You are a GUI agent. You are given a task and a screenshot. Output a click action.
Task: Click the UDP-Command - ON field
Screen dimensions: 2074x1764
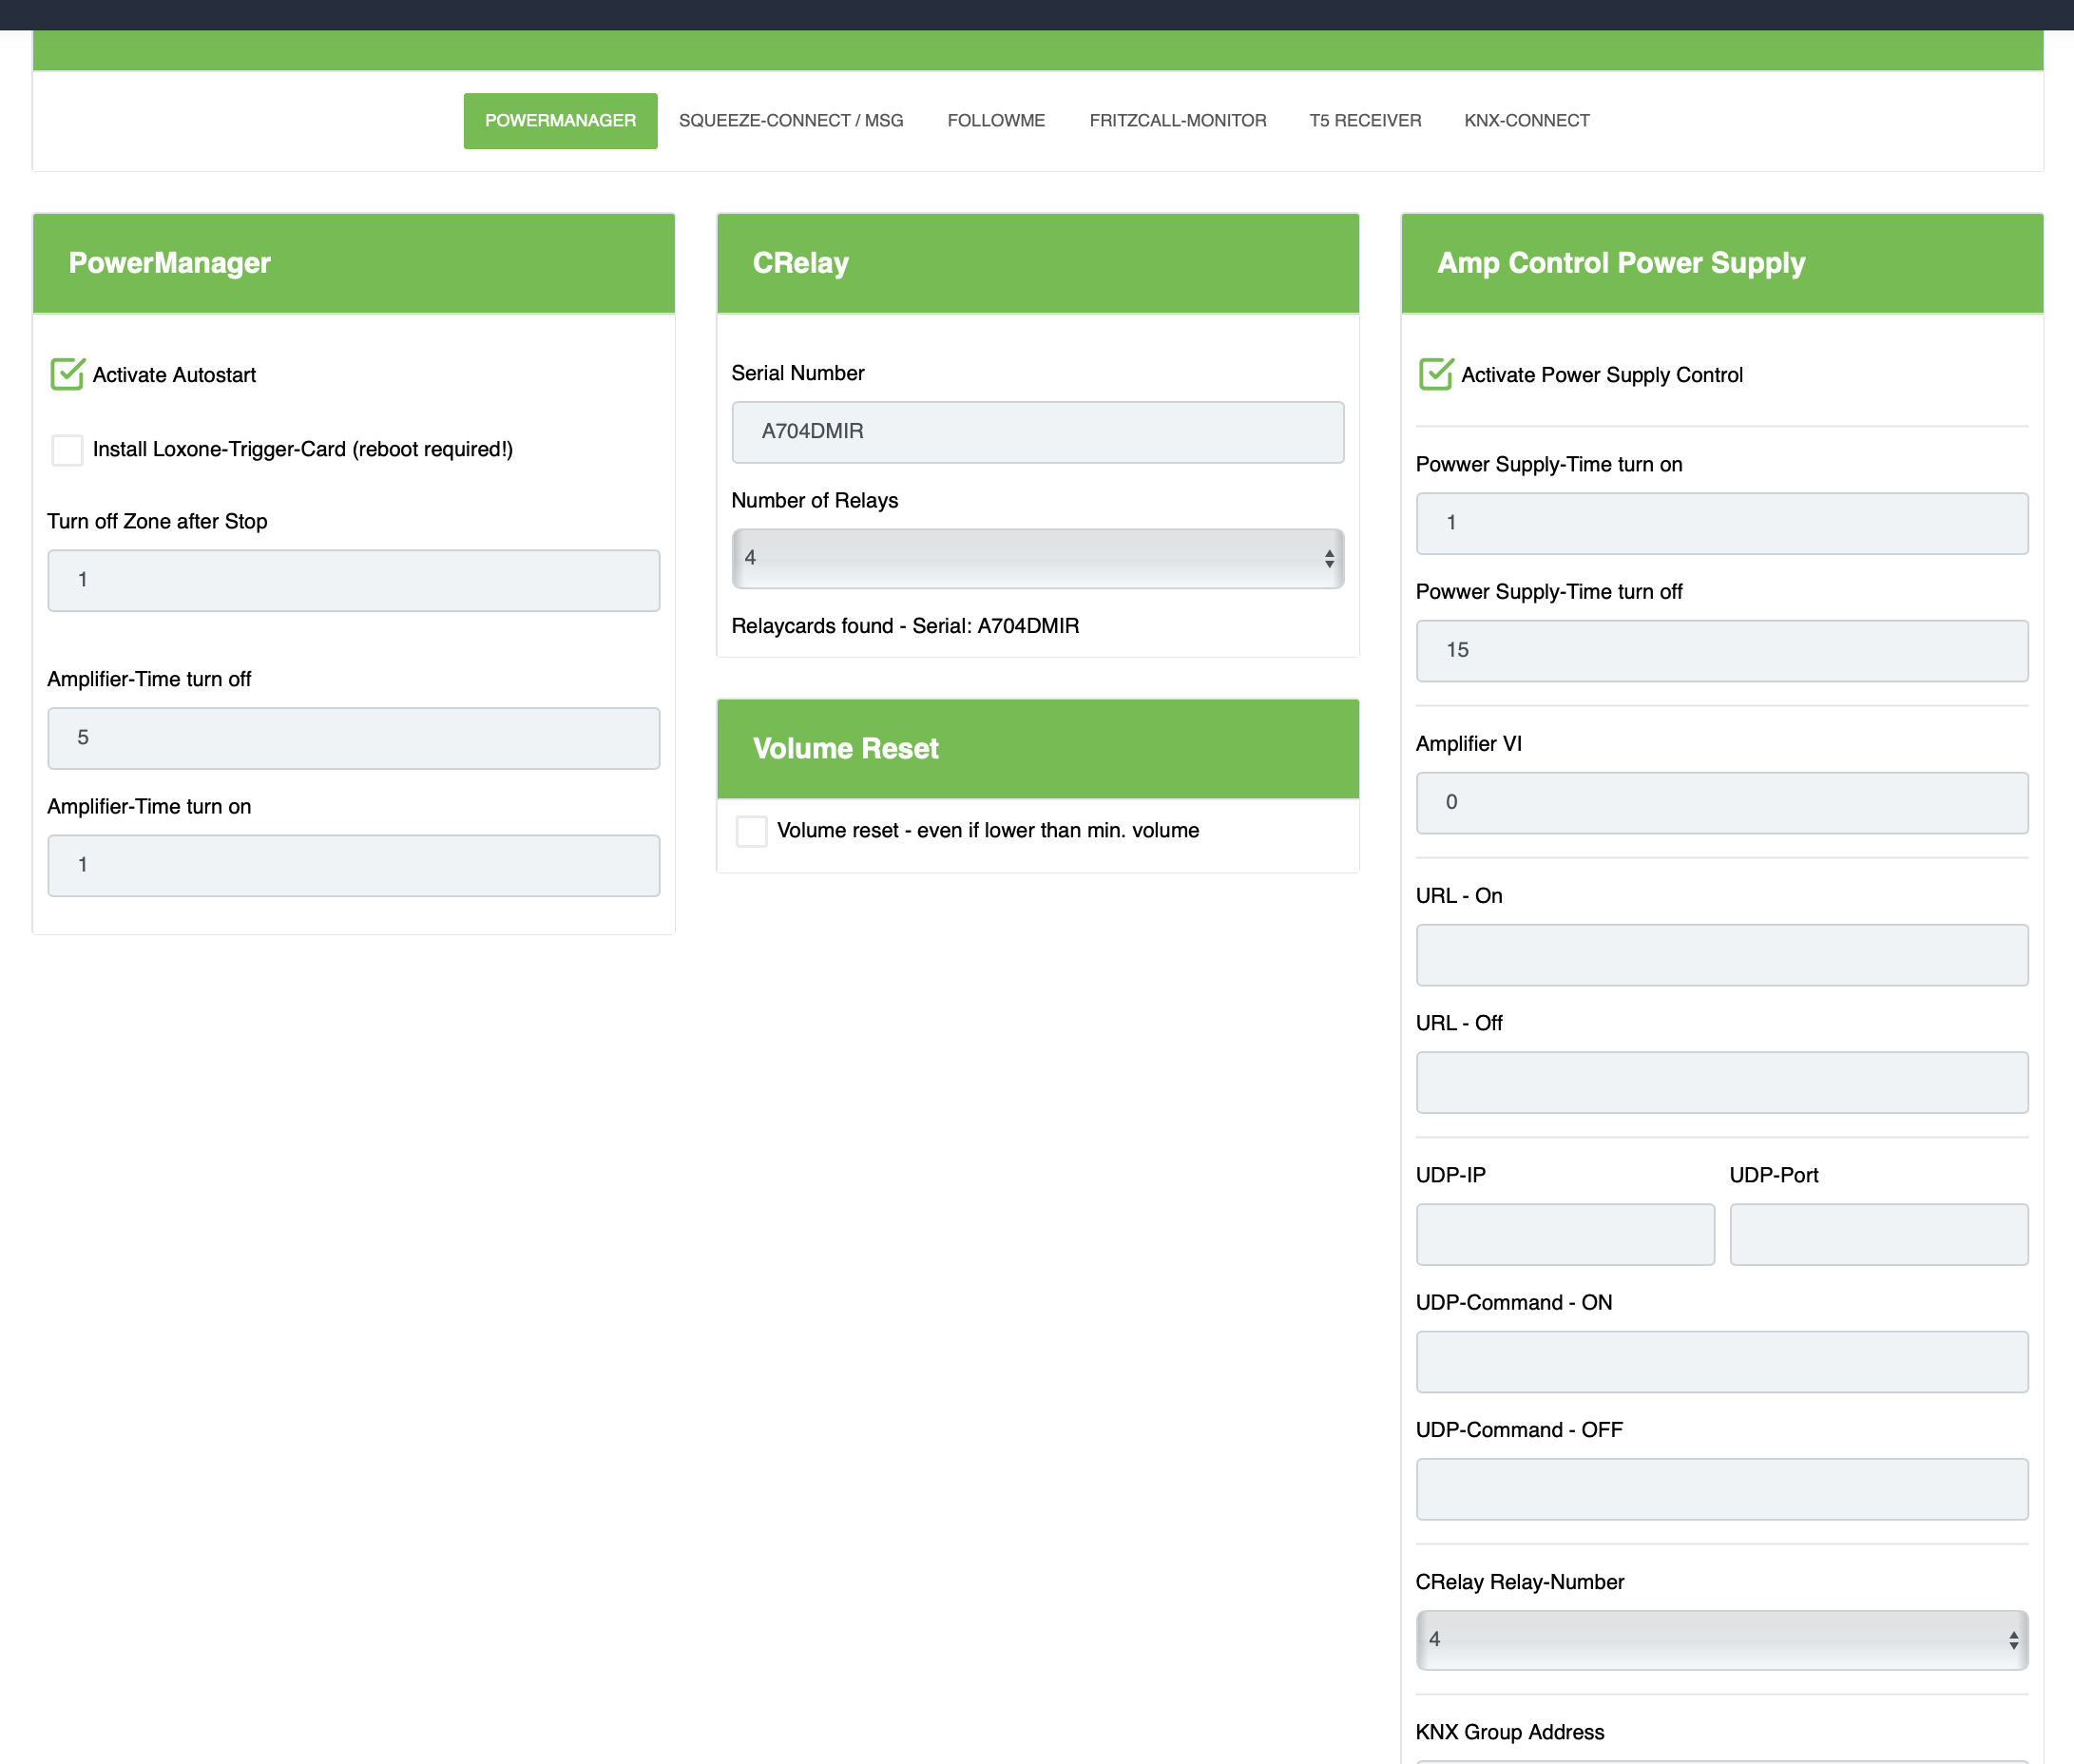coord(1720,1361)
